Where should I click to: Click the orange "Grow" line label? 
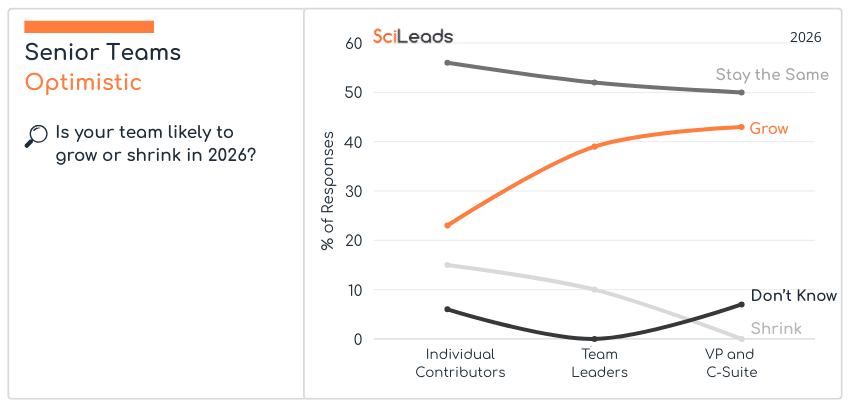769,129
